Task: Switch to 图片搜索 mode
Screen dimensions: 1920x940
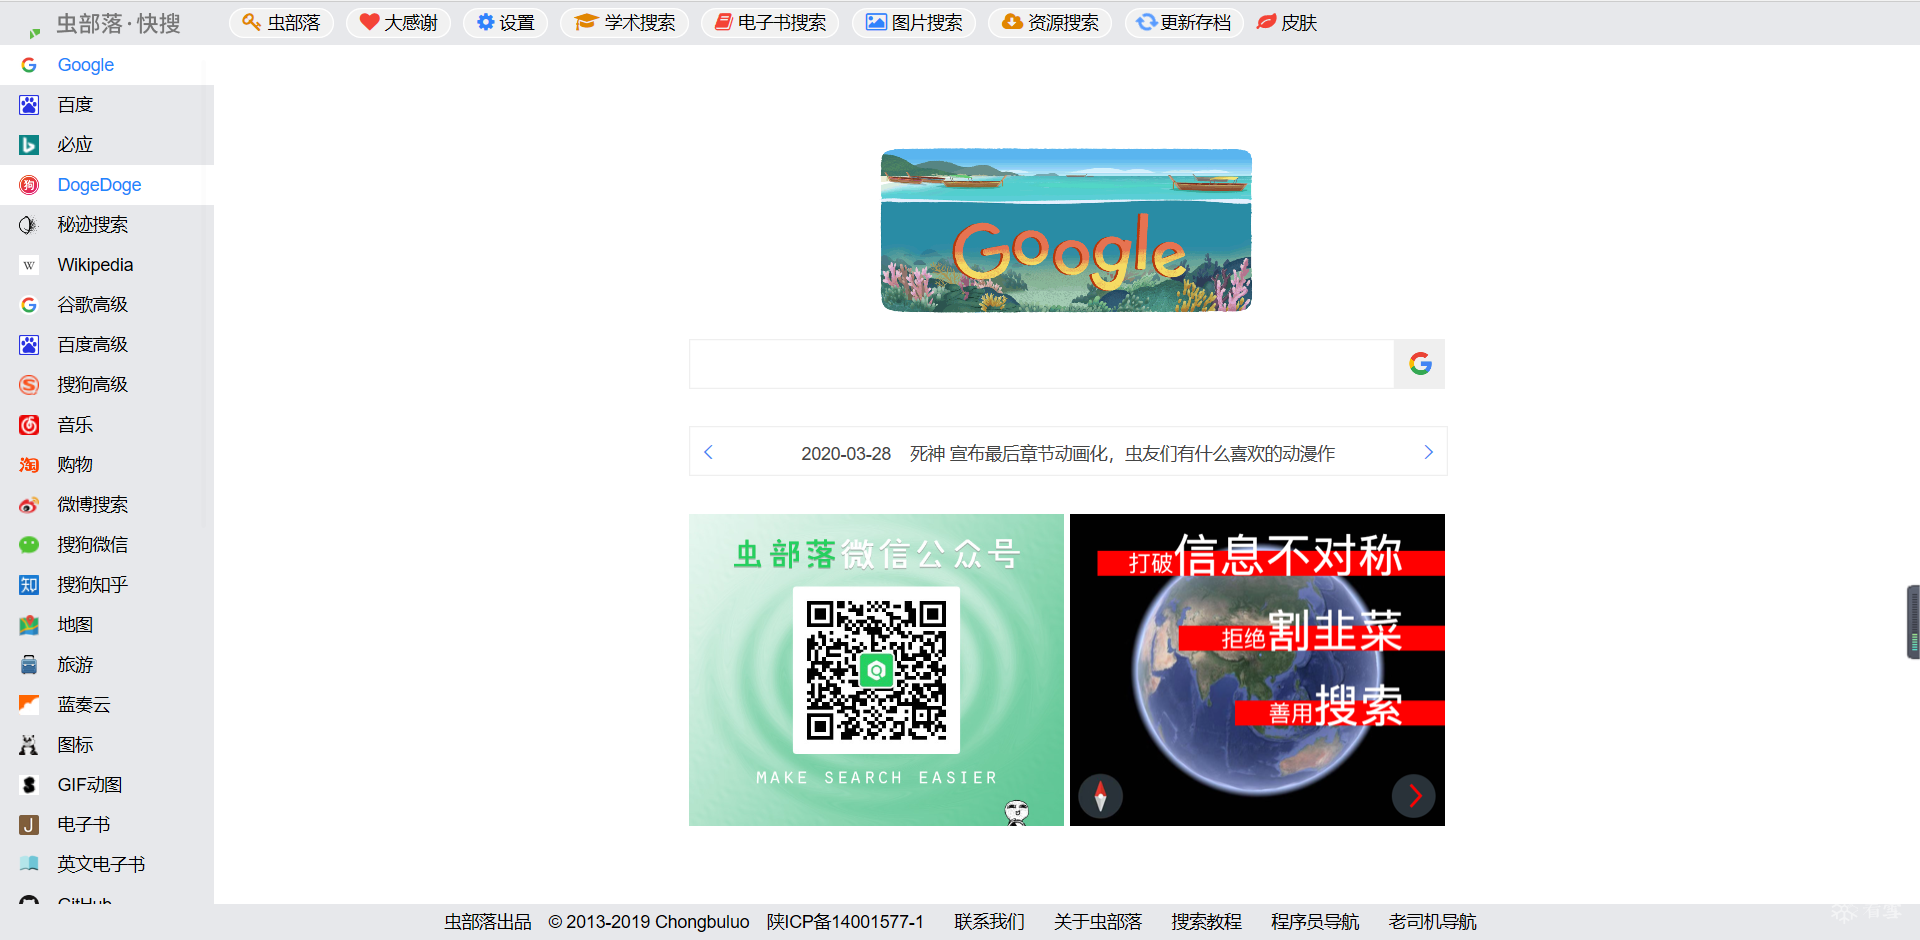Action: pyautogui.click(x=914, y=22)
